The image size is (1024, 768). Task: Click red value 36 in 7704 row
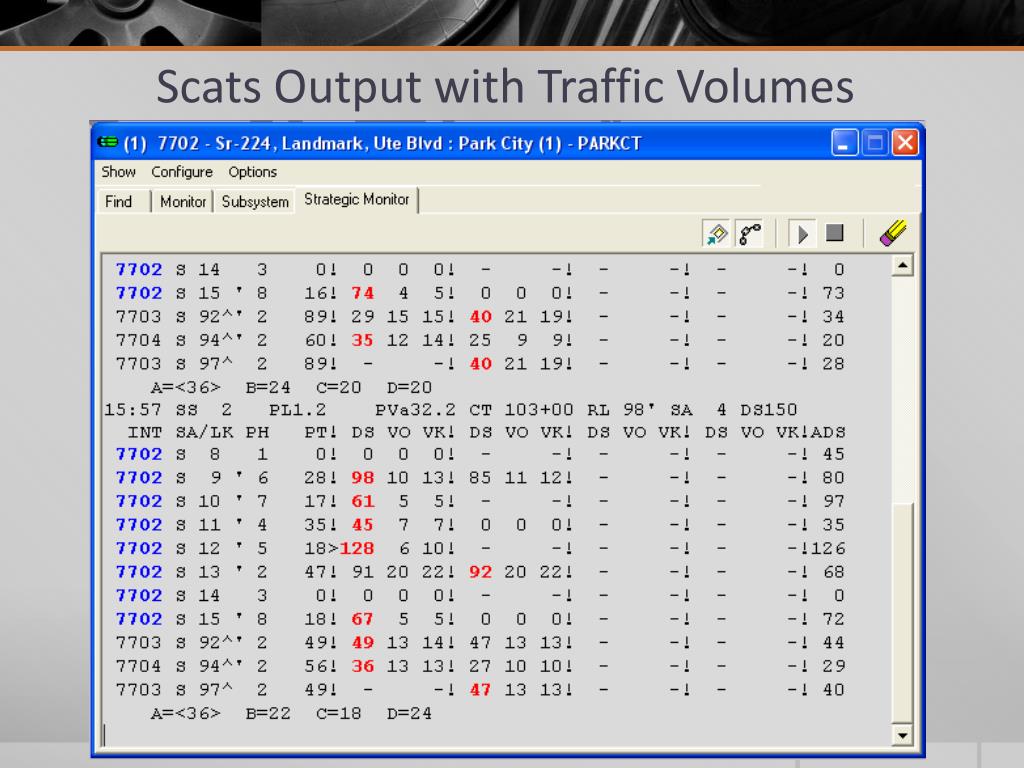(362, 665)
